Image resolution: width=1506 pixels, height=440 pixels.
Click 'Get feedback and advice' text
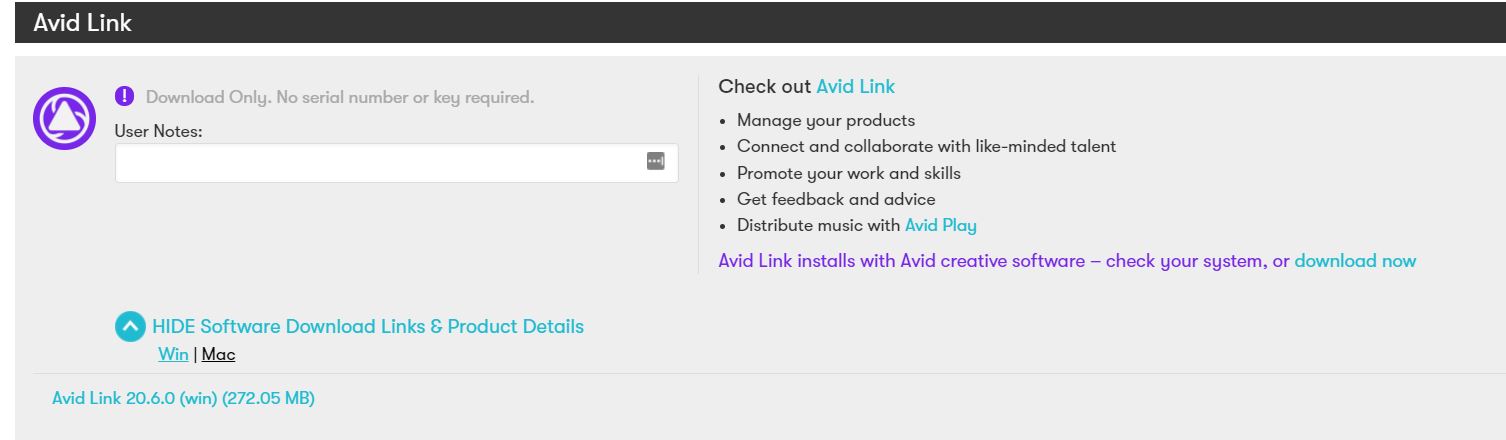(x=836, y=200)
